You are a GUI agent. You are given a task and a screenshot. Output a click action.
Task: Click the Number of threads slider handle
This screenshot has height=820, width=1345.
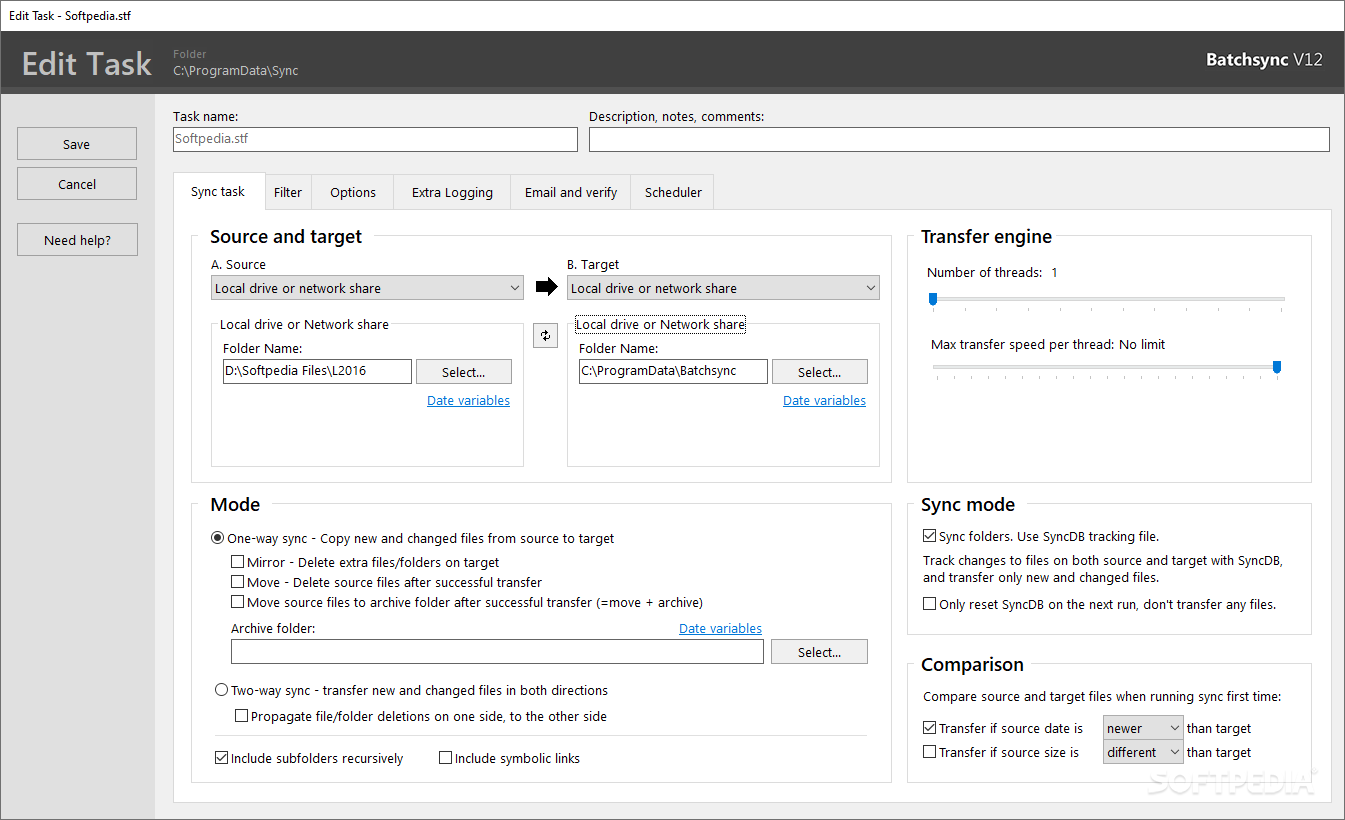tap(933, 298)
